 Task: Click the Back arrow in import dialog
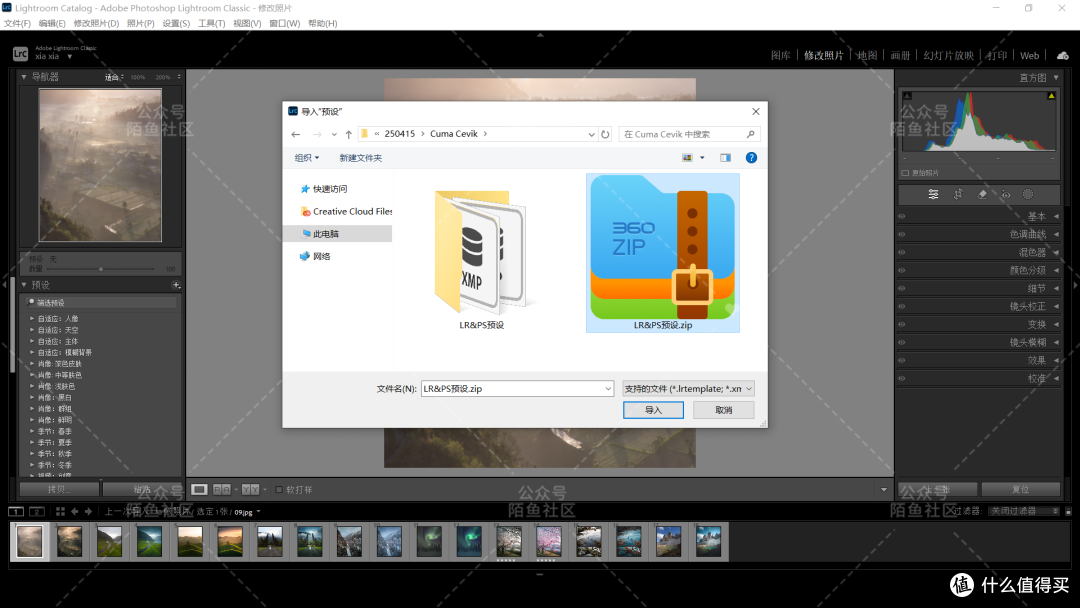[x=295, y=134]
